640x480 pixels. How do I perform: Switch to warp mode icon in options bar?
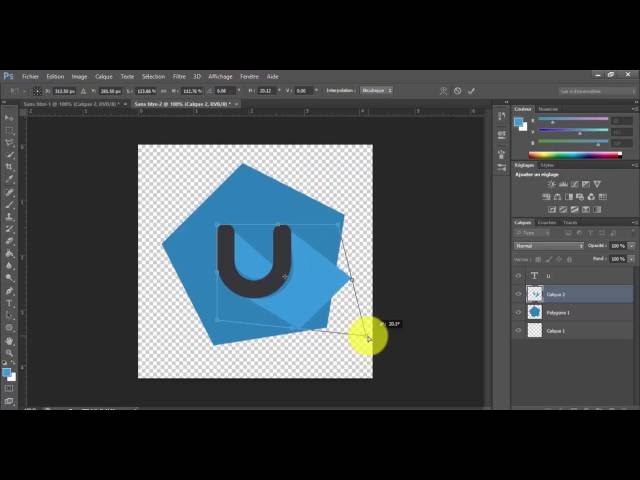[443, 90]
